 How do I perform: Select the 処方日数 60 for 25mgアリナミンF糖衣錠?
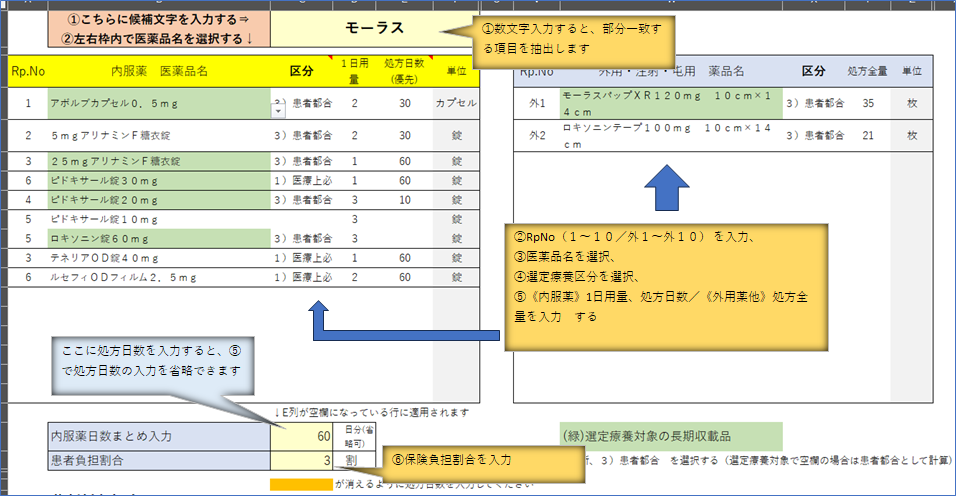tap(404, 161)
